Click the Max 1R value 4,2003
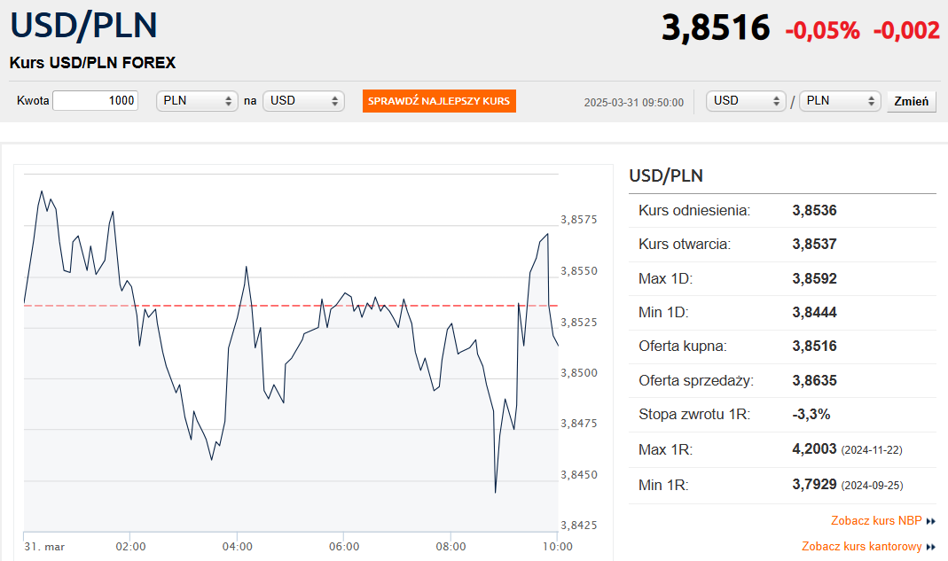The image size is (948, 561). click(814, 449)
